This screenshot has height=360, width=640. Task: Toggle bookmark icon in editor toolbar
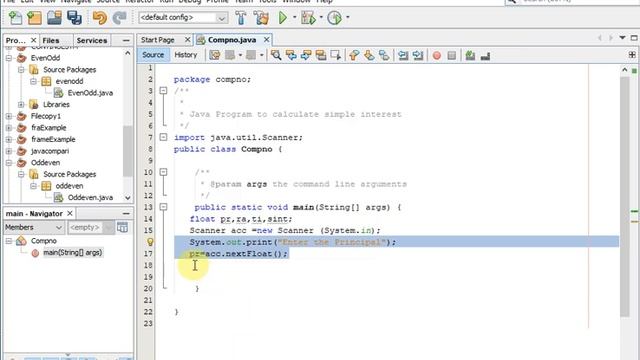tap(384, 55)
